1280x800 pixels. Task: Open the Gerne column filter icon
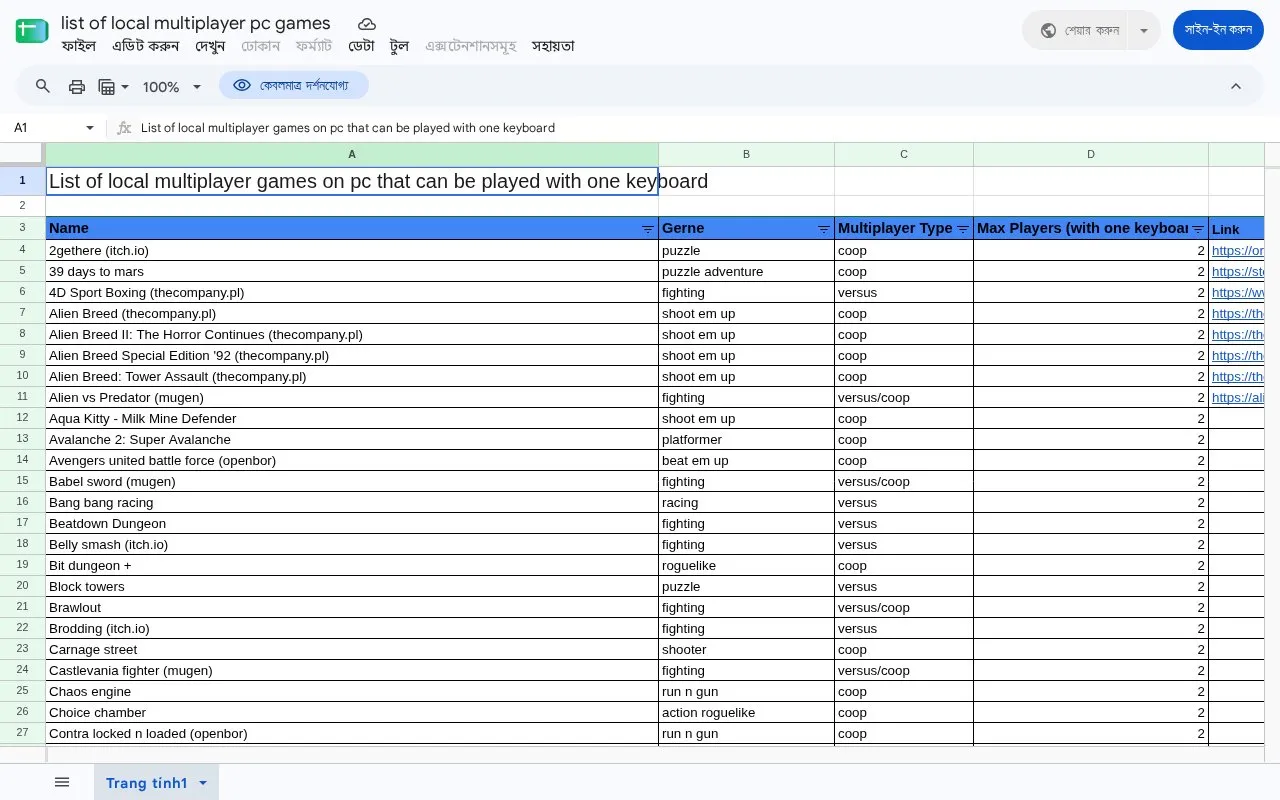click(x=823, y=229)
